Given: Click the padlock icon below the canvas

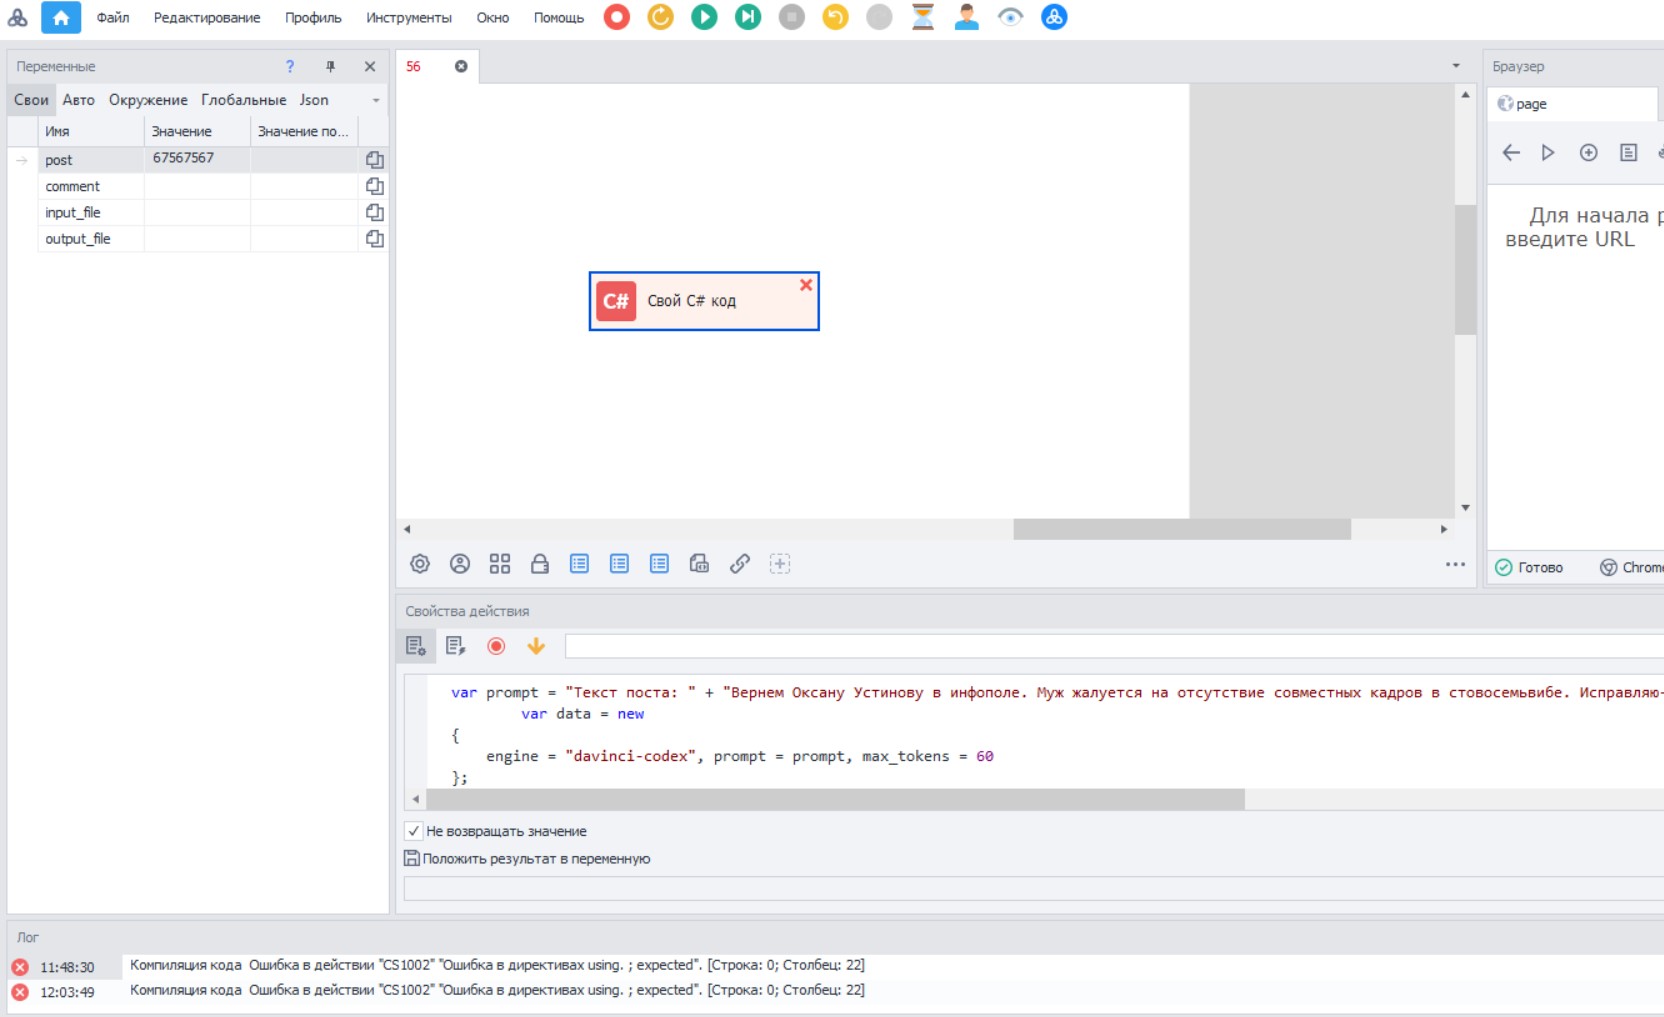Looking at the screenshot, I should click(x=540, y=564).
